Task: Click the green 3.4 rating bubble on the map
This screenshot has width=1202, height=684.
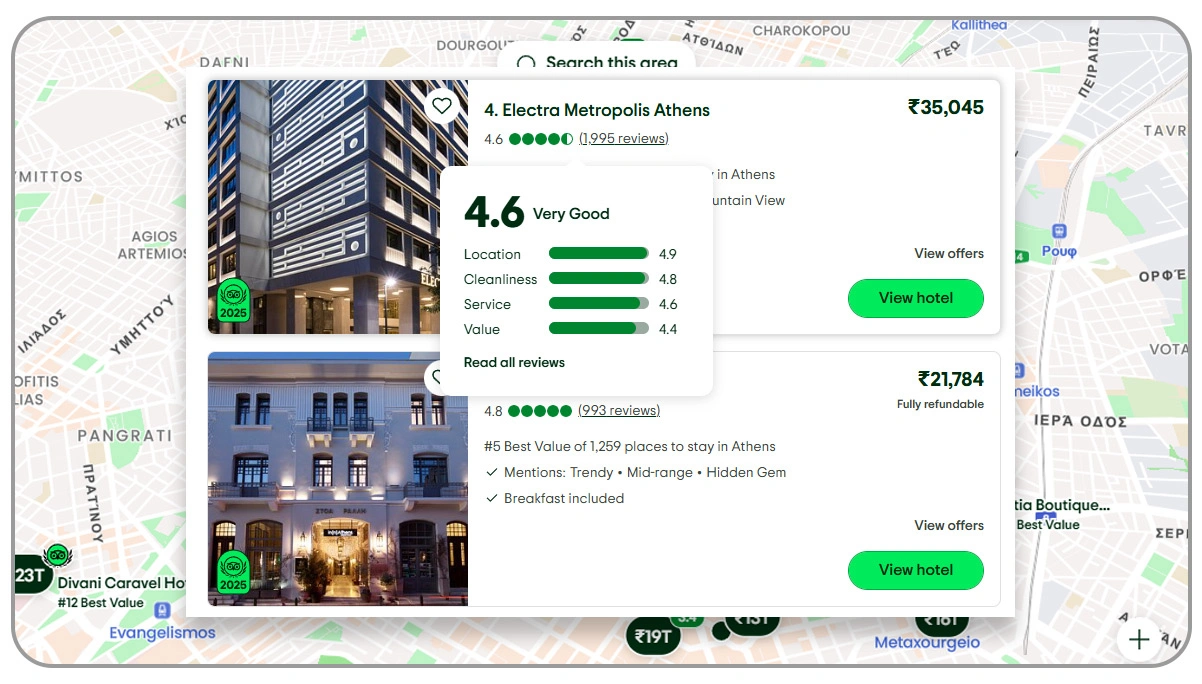Action: tap(686, 619)
